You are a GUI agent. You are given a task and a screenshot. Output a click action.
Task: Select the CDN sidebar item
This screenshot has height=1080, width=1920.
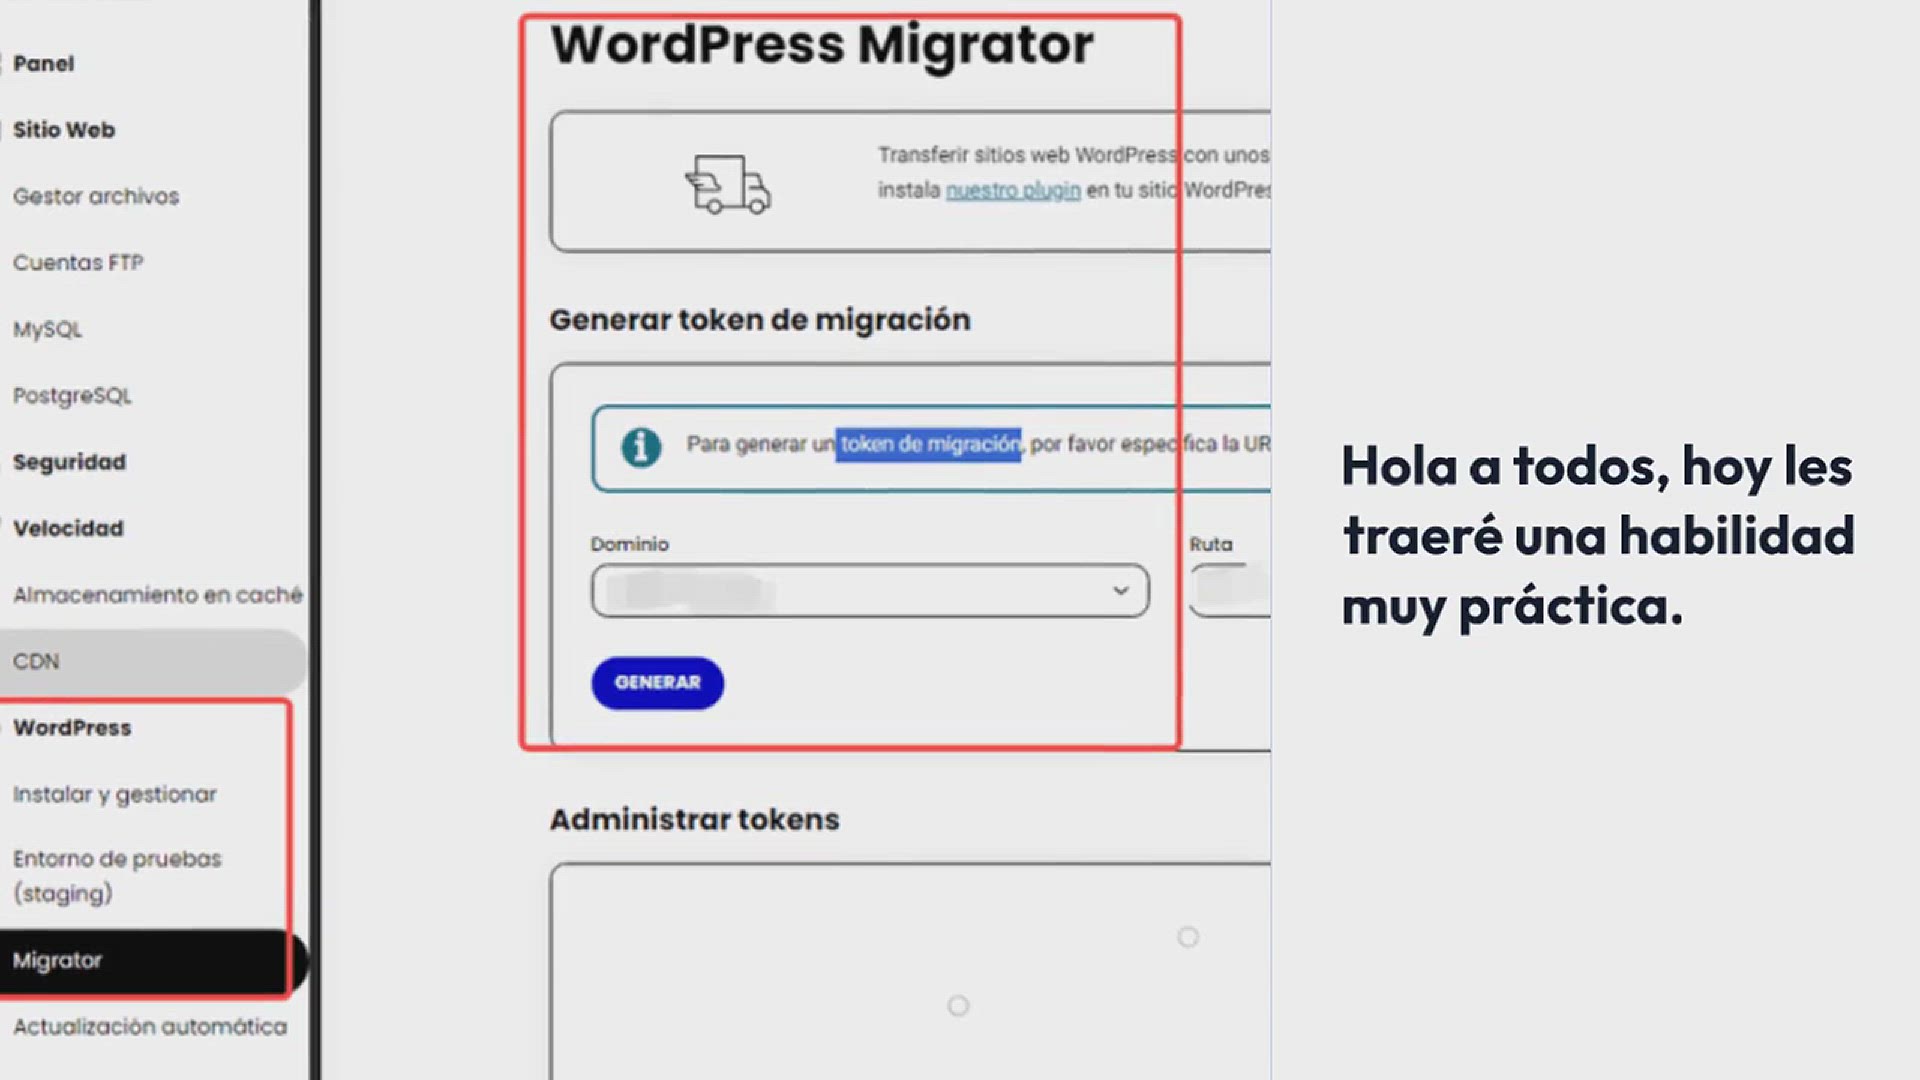tap(36, 661)
